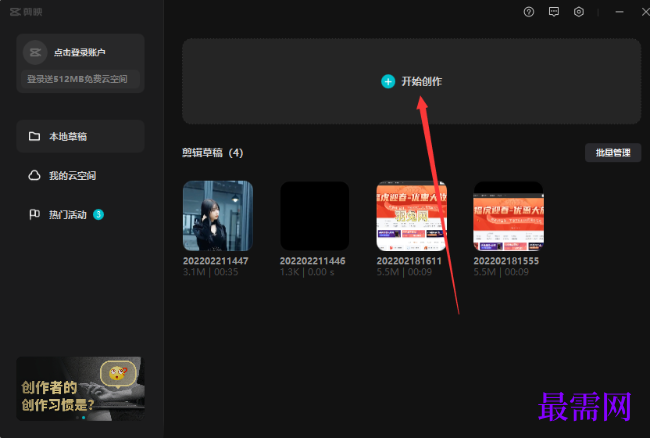Click draft name text 202202211447
The height and width of the screenshot is (438, 650).
point(216,261)
